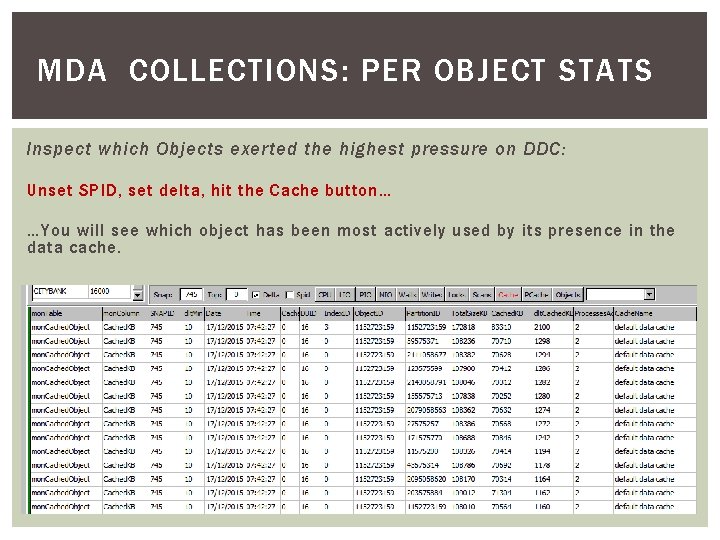The width and height of the screenshot is (720, 540).
Task: Sort by the ObjectID column header
Action: pyautogui.click(x=379, y=314)
